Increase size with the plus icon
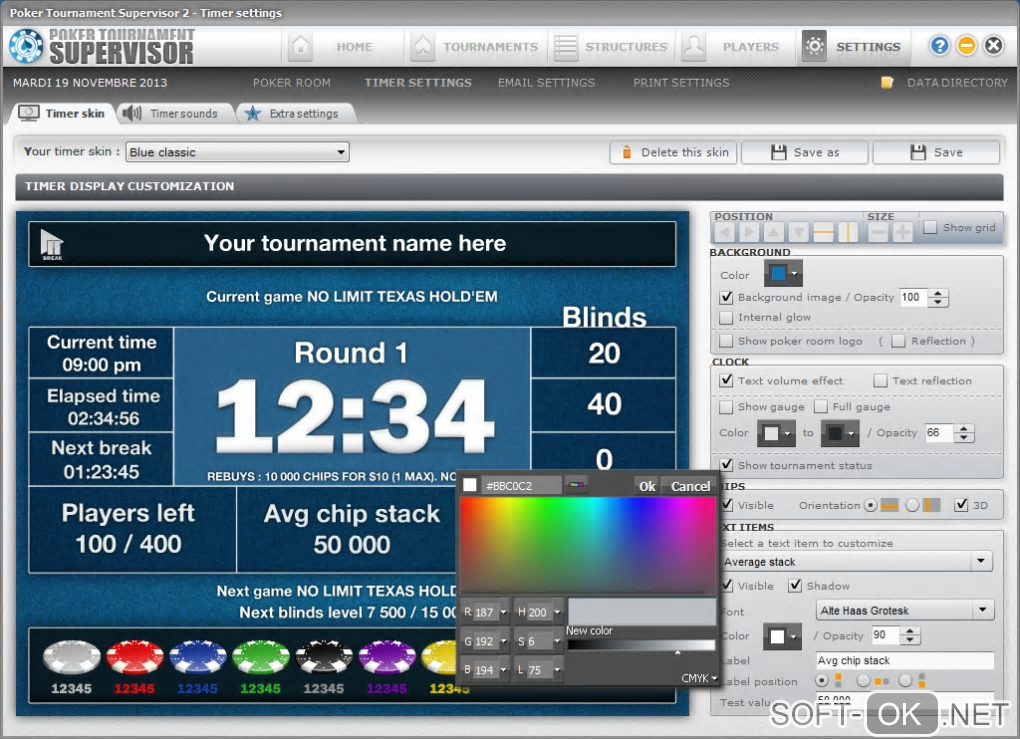The image size is (1020, 739). (903, 232)
